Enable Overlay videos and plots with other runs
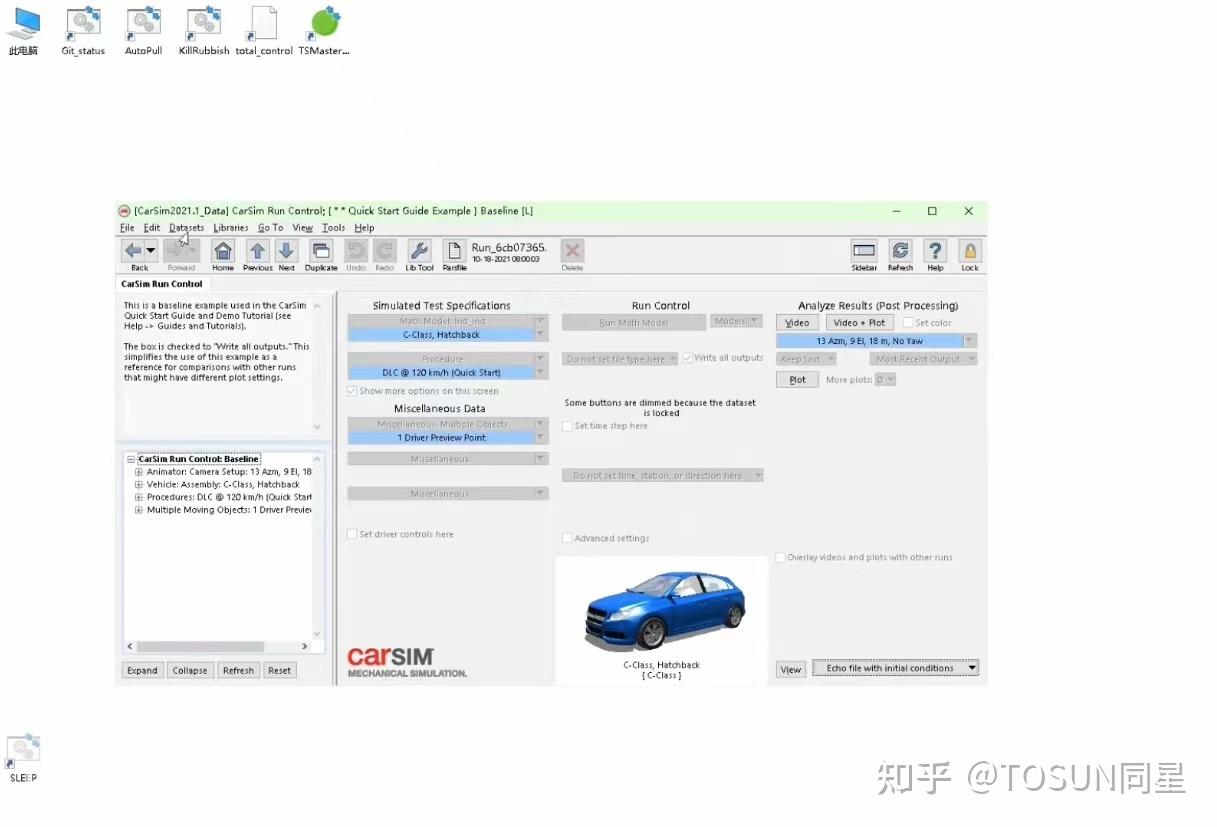Viewport: 1217px width, 827px height. click(780, 559)
